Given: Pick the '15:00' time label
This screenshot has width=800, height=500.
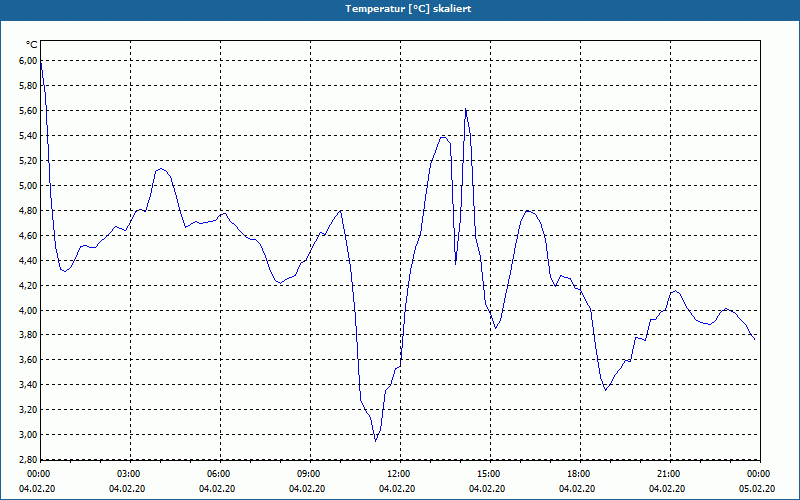Looking at the screenshot, I should tap(488, 474).
